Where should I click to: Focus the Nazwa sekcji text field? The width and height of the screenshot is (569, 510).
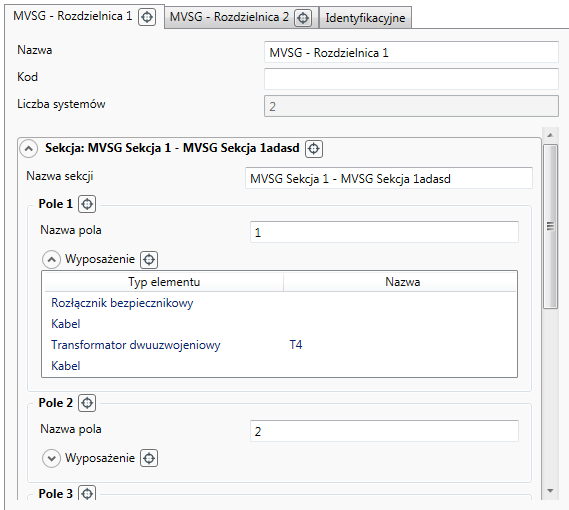(x=389, y=178)
